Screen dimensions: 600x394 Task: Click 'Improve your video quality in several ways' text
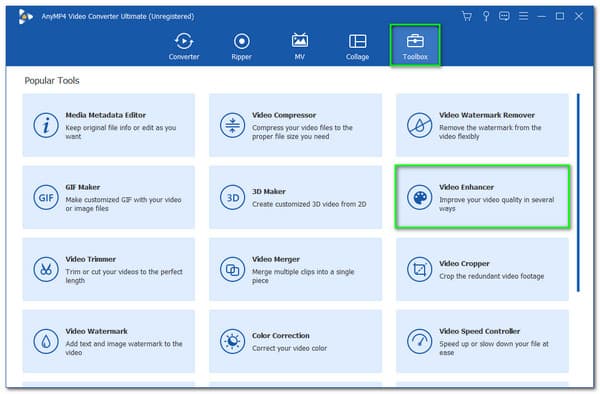tap(496, 204)
